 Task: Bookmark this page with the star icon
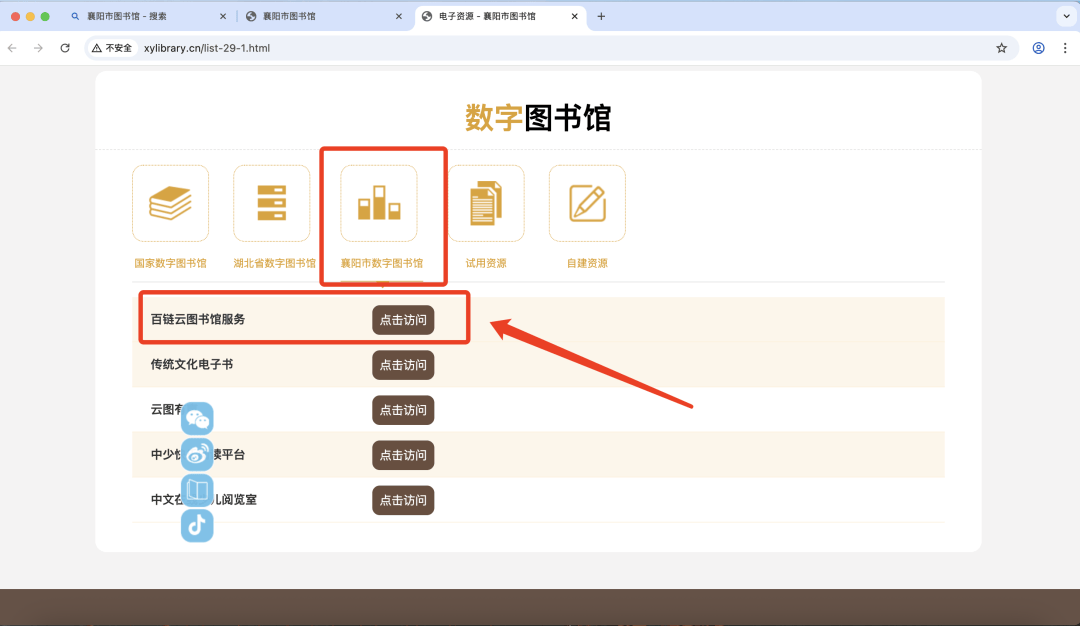point(1001,48)
